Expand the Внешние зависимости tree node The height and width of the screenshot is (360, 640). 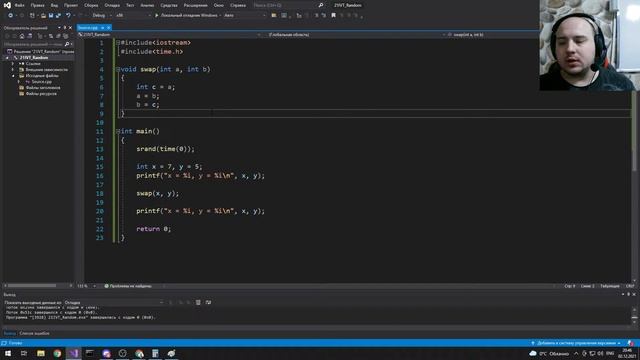pos(13,70)
